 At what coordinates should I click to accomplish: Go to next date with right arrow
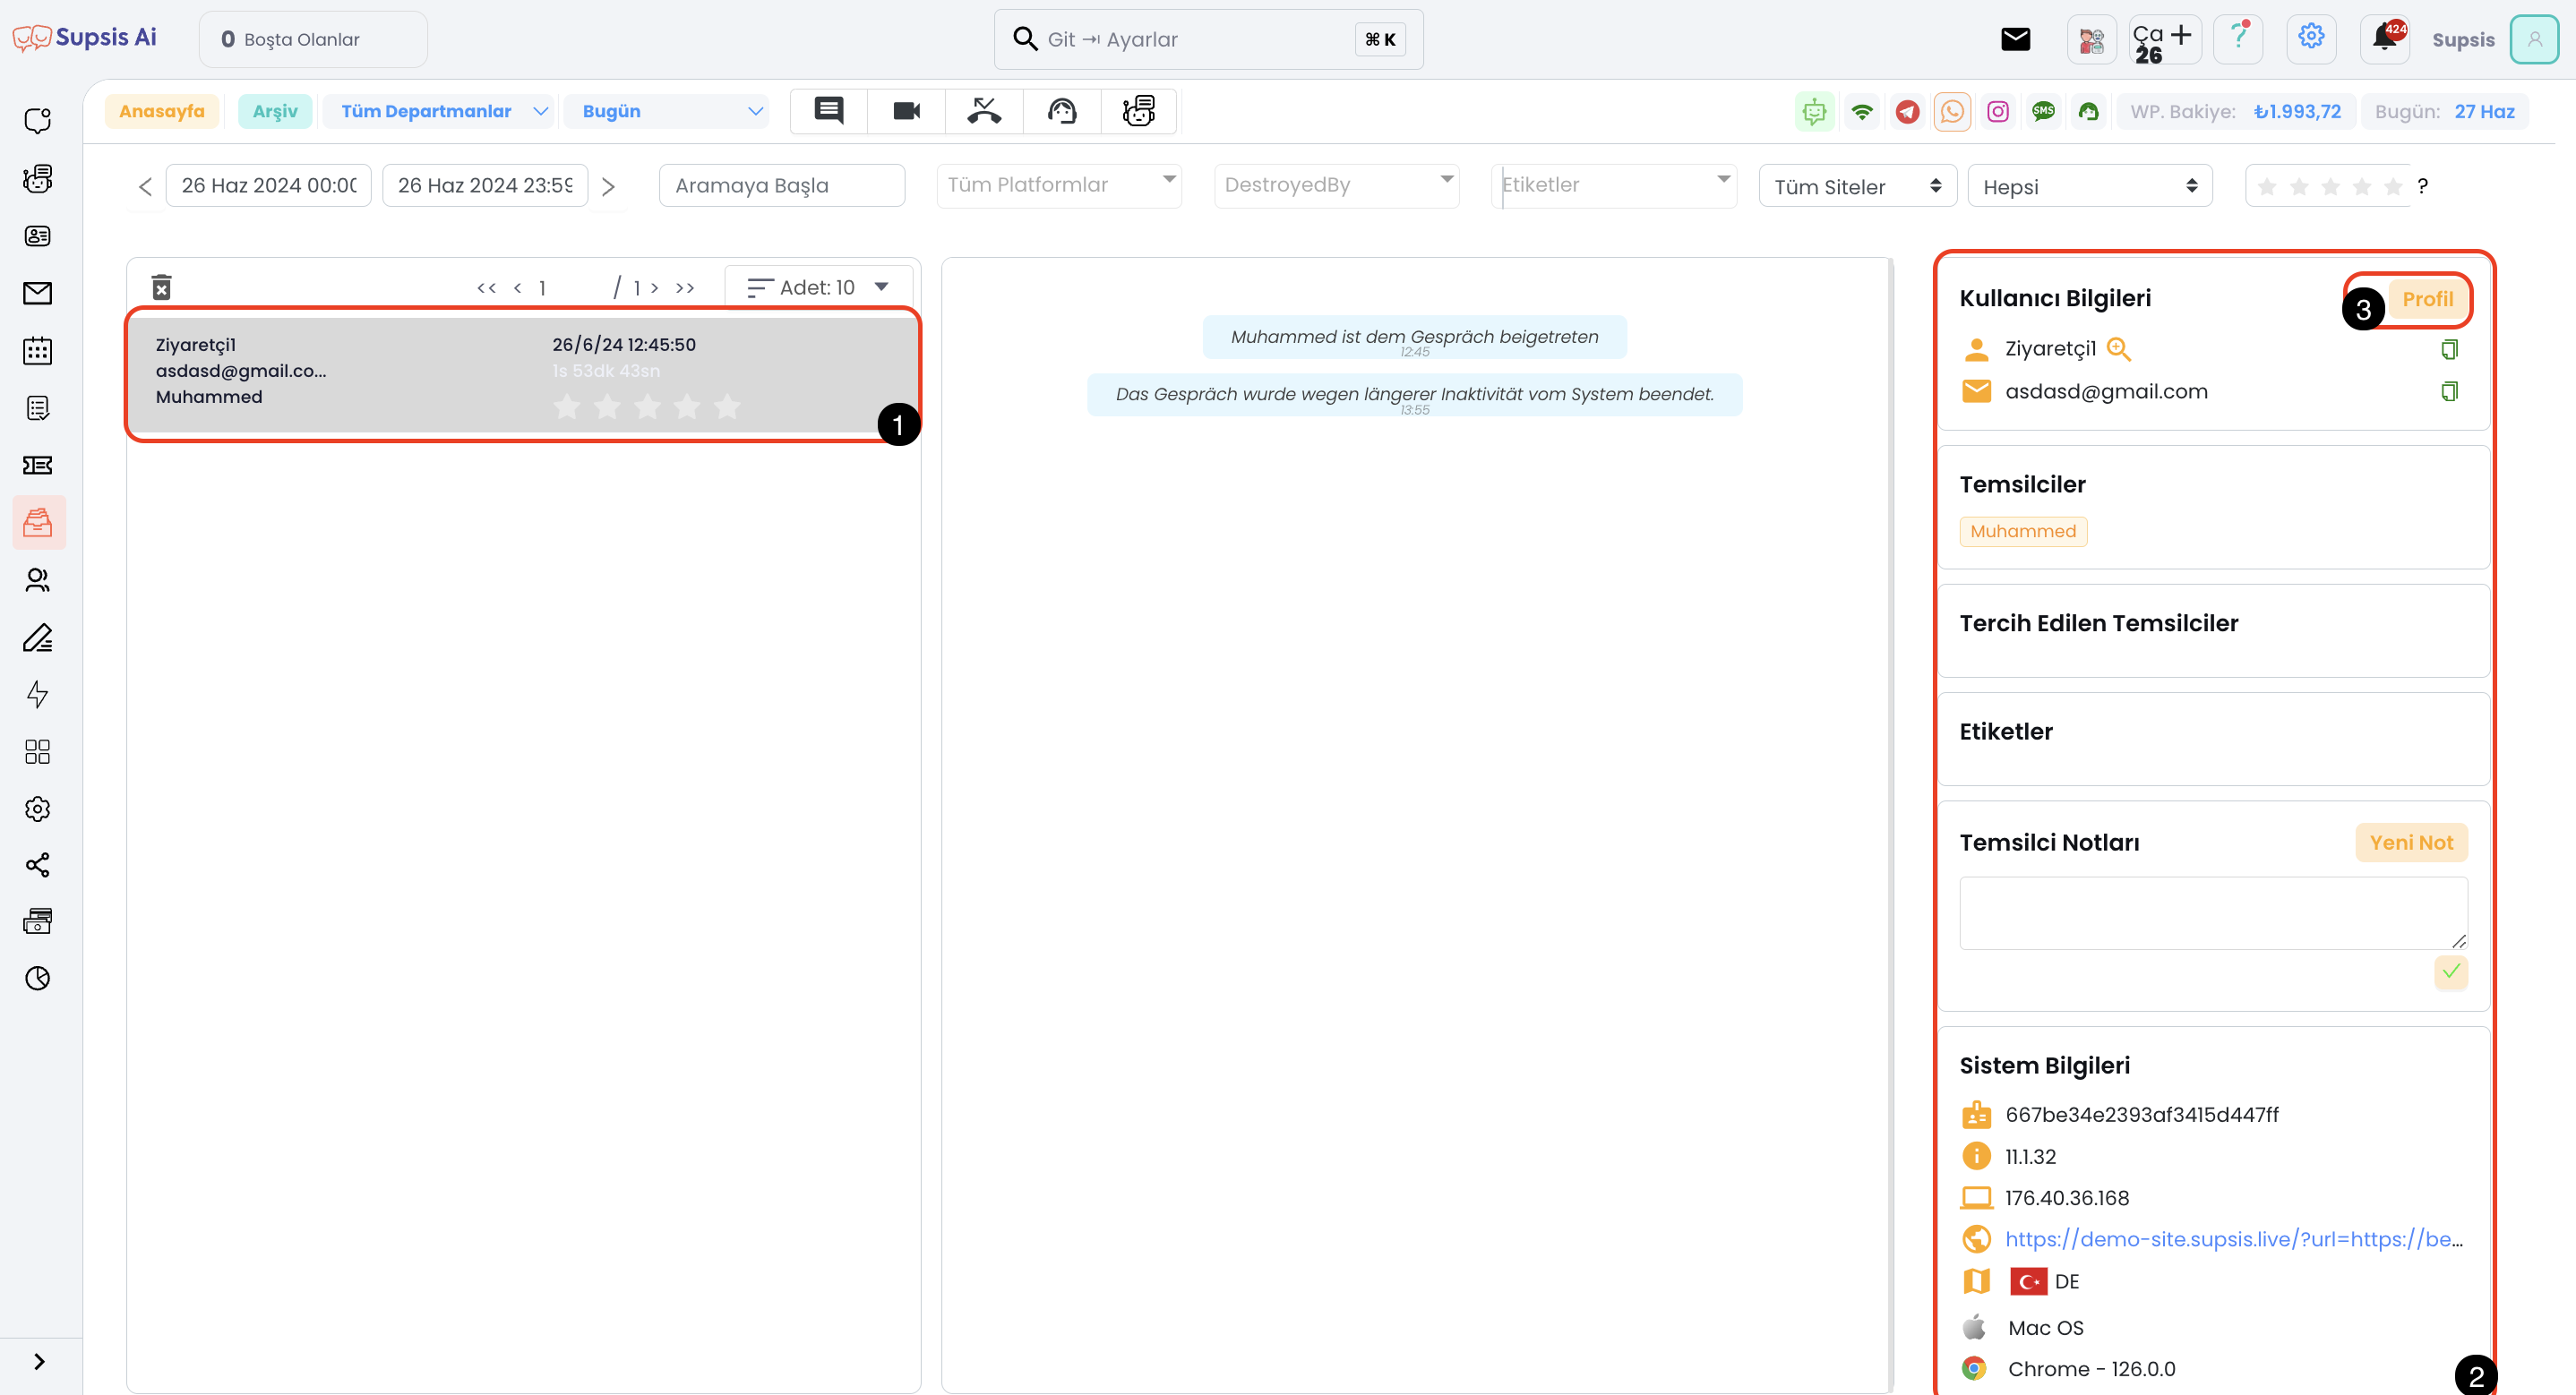pyautogui.click(x=608, y=186)
